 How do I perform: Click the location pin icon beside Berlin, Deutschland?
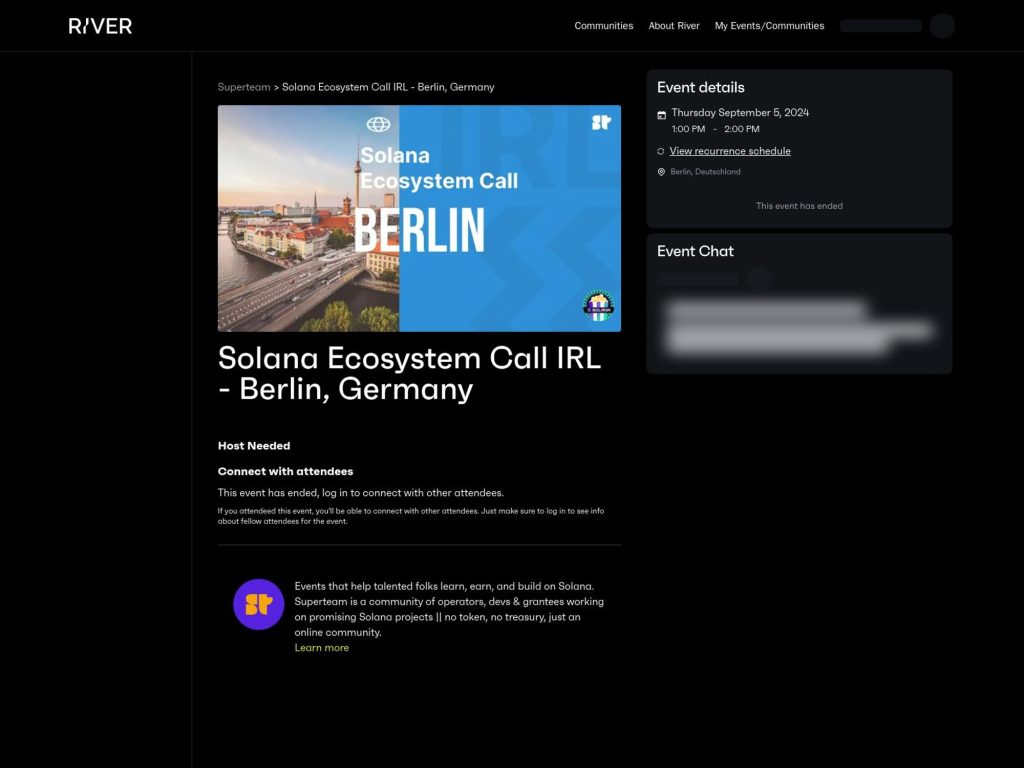[x=661, y=171]
